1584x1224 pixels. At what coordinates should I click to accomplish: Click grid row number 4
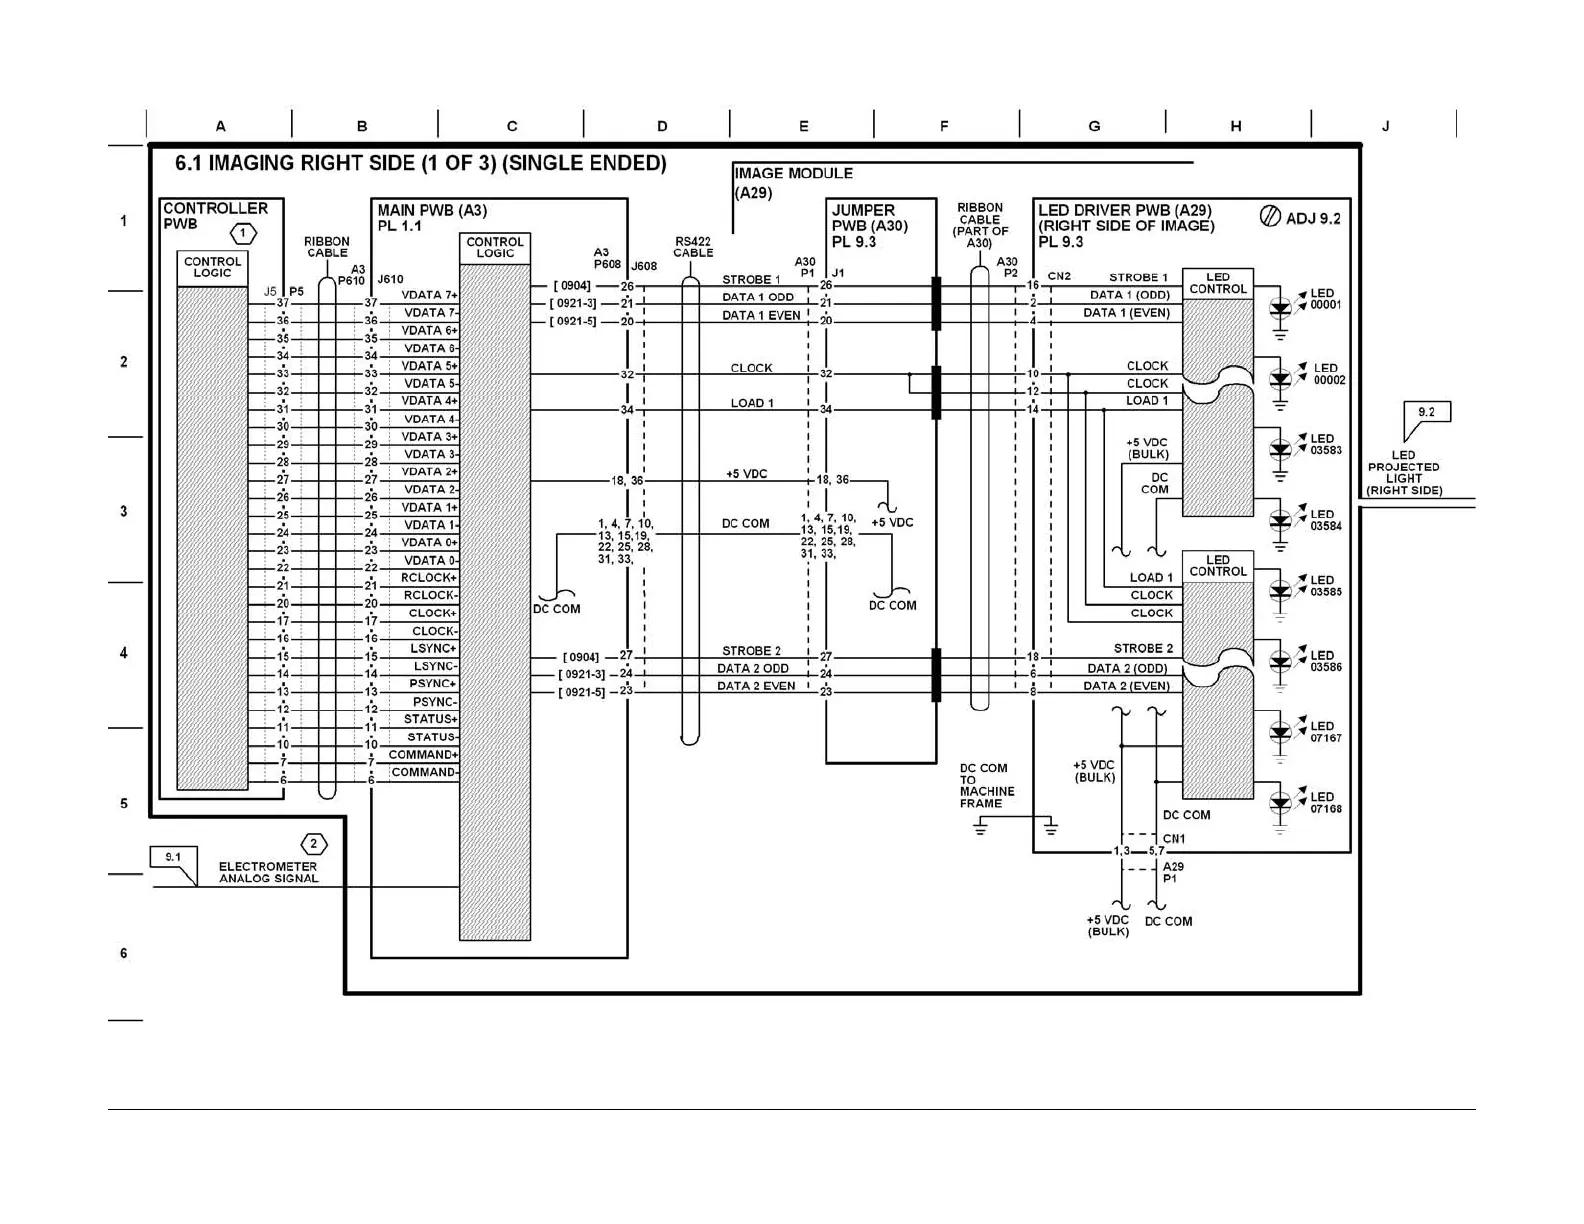[124, 653]
